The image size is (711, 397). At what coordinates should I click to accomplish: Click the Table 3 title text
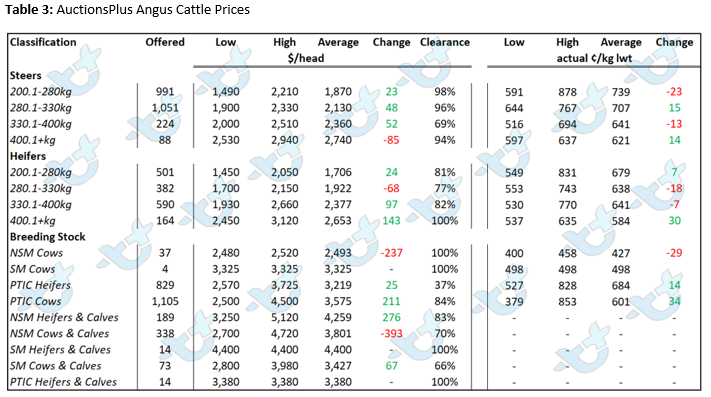coord(127,10)
